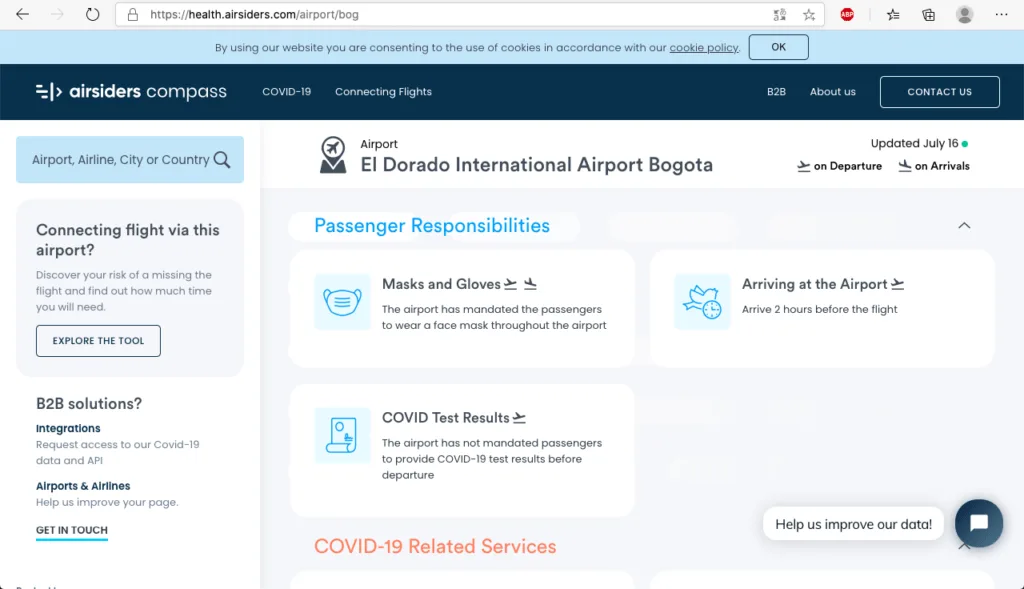Image resolution: width=1024 pixels, height=589 pixels.
Task: Collapse the Passenger Responsibilities section
Action: tap(964, 226)
